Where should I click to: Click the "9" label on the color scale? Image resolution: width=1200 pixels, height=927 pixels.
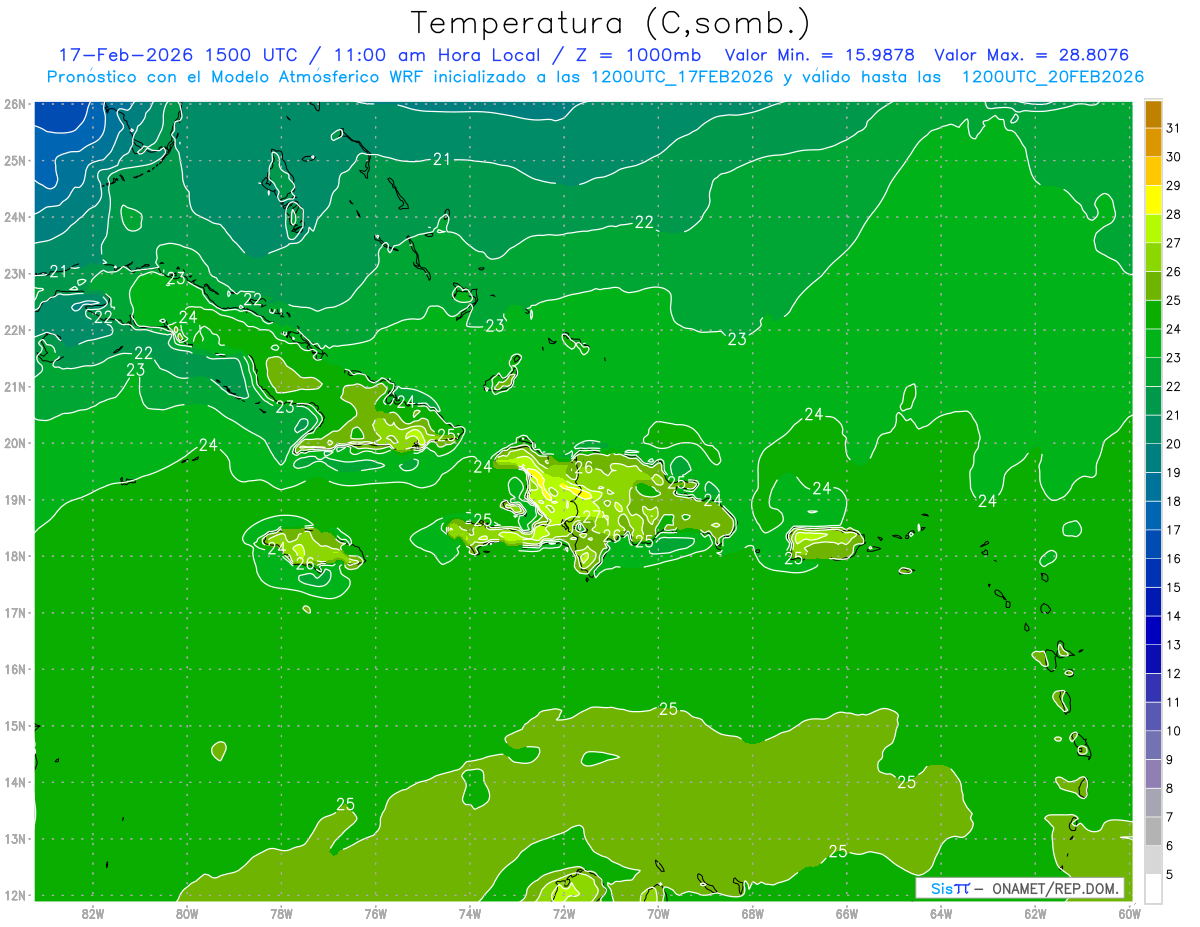(x=1170, y=760)
